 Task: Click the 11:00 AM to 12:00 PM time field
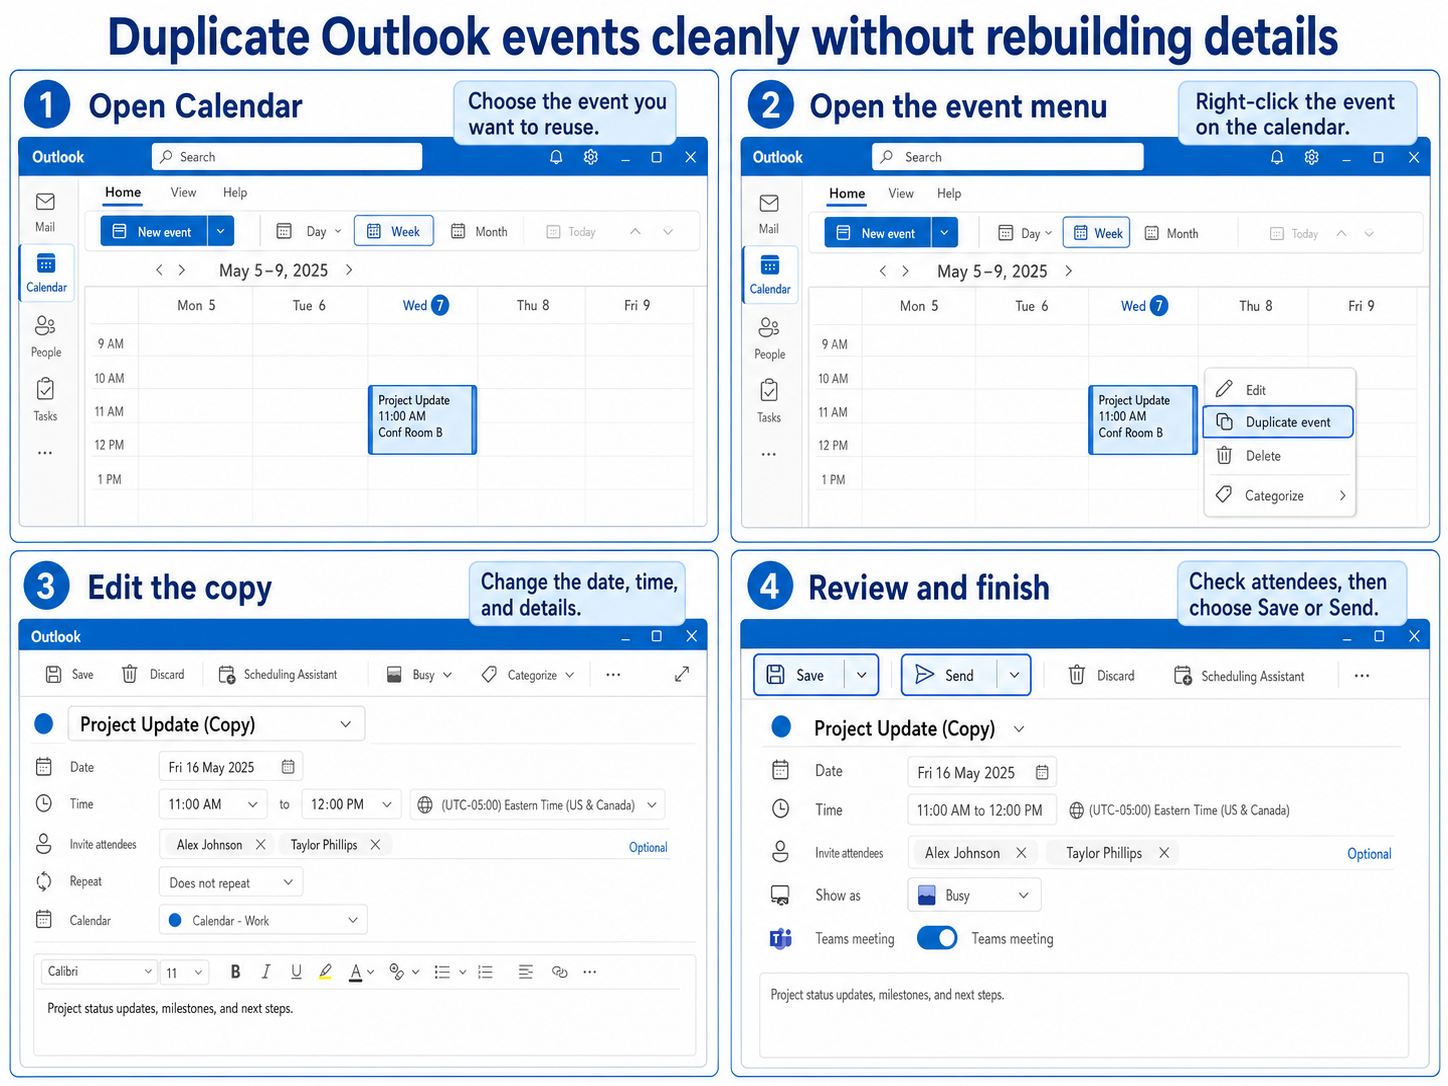coord(980,810)
